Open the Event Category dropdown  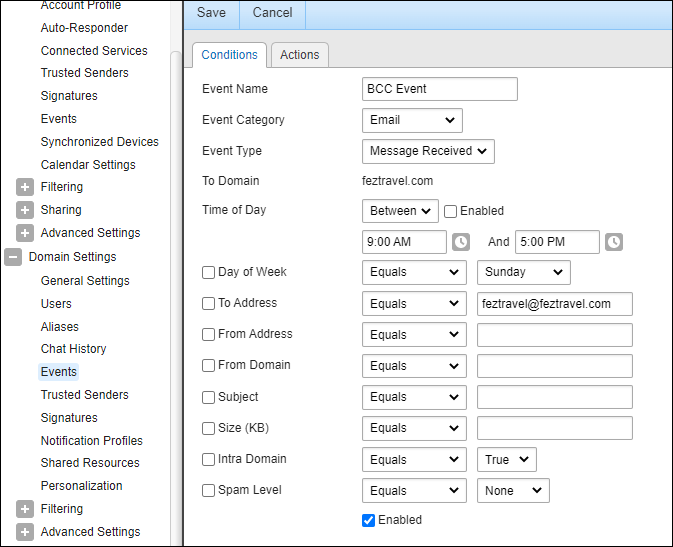[412, 120]
